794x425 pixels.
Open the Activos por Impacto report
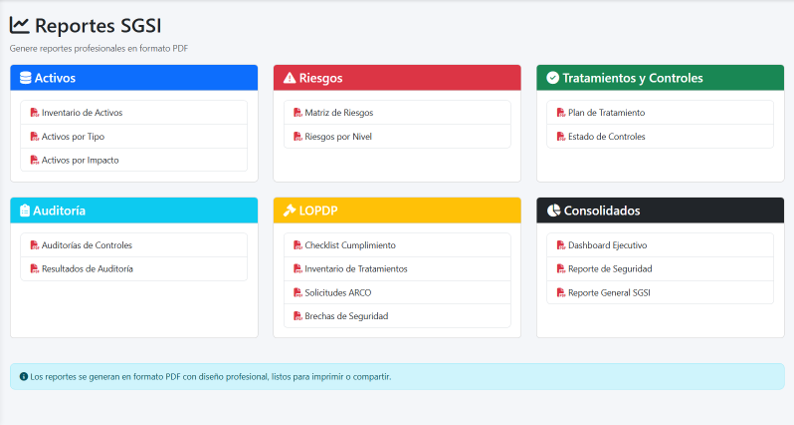pyautogui.click(x=134, y=160)
